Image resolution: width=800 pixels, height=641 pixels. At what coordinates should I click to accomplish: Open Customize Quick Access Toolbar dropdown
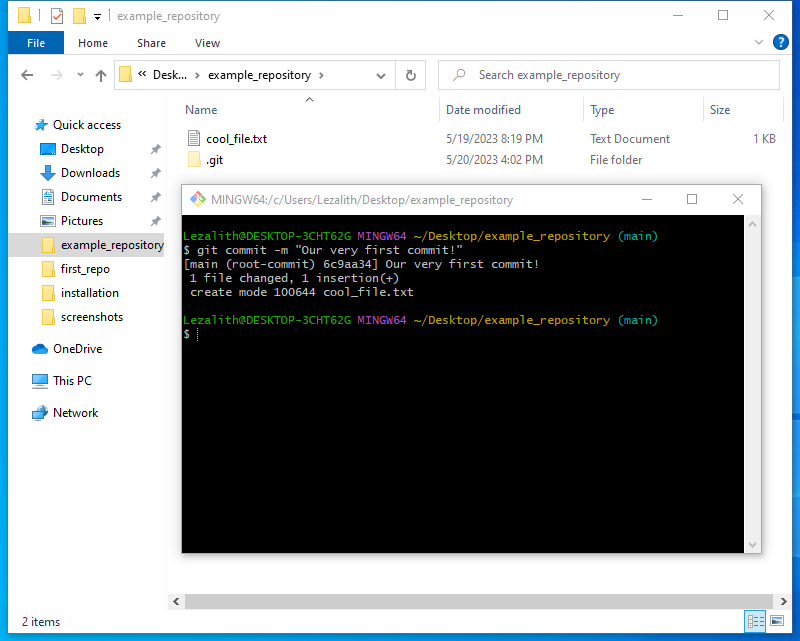tap(97, 17)
